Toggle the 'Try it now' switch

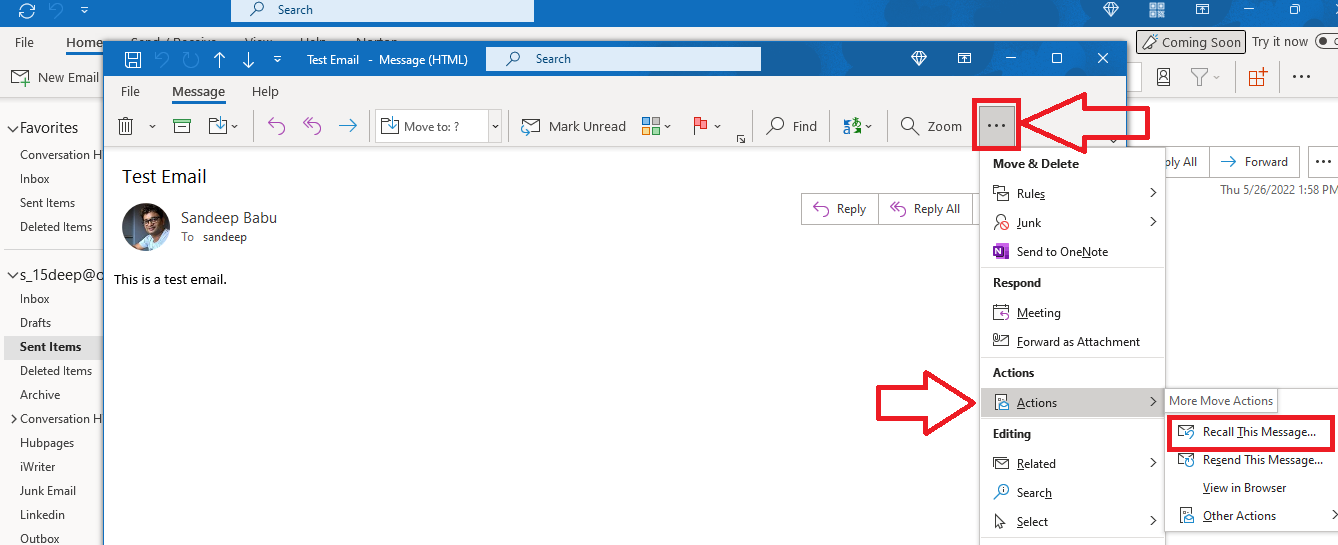(x=1327, y=42)
